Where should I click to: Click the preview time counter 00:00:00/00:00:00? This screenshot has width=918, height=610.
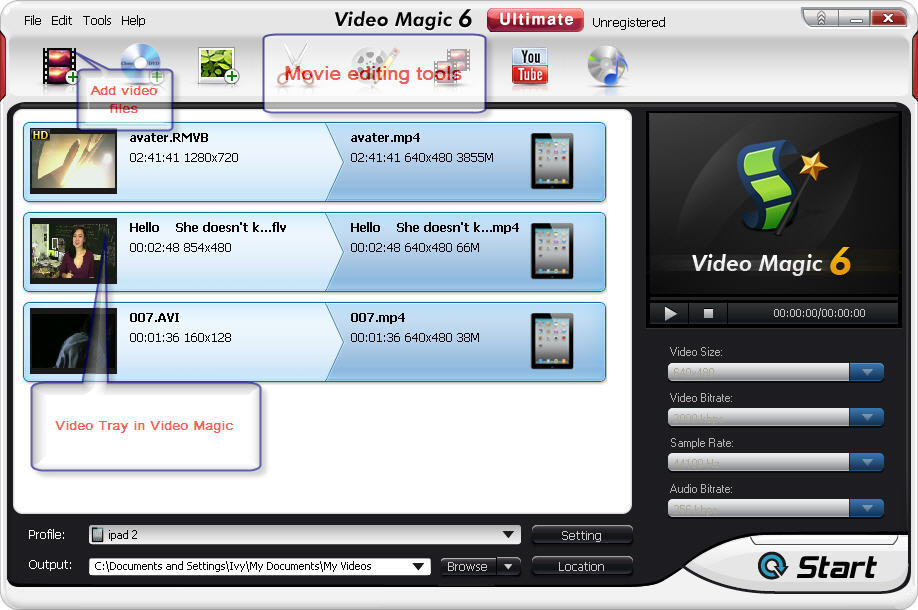(x=819, y=313)
